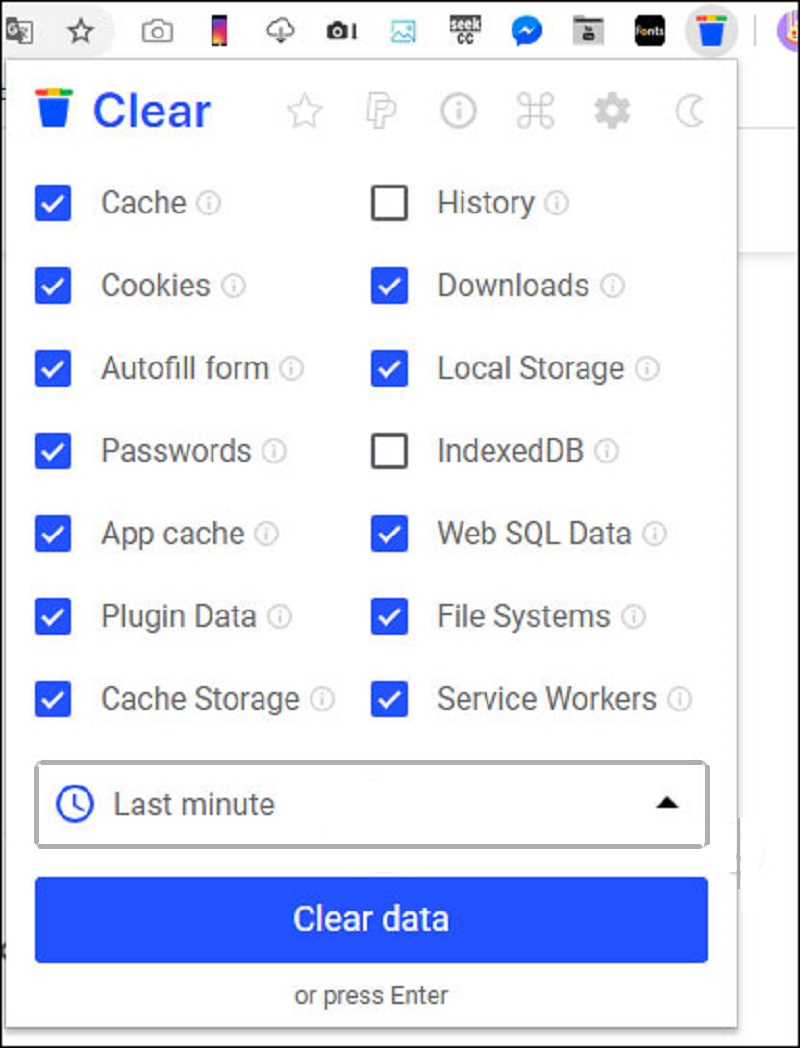Open settings gear icon in Clear popup

[612, 110]
